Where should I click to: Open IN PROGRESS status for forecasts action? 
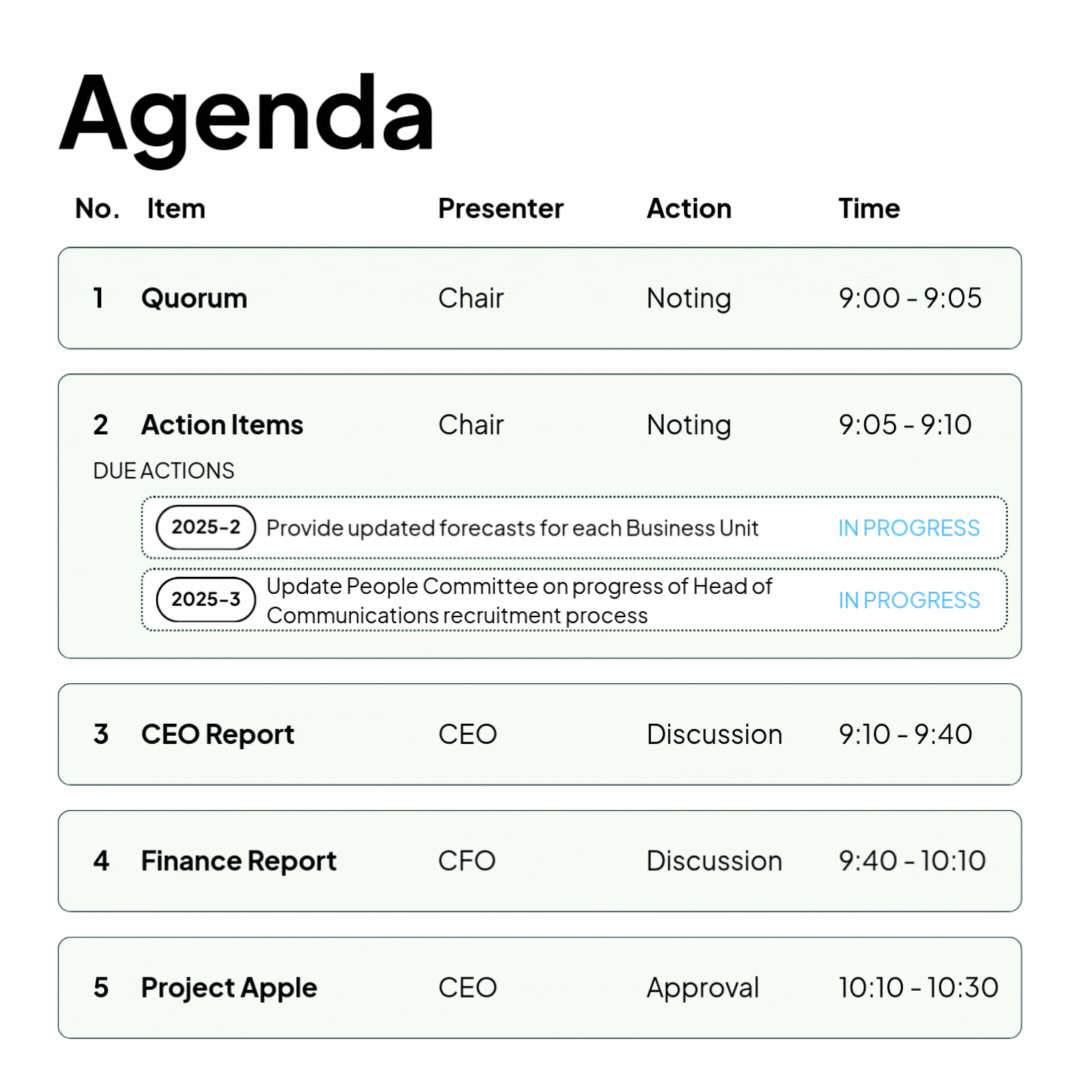[x=908, y=528]
